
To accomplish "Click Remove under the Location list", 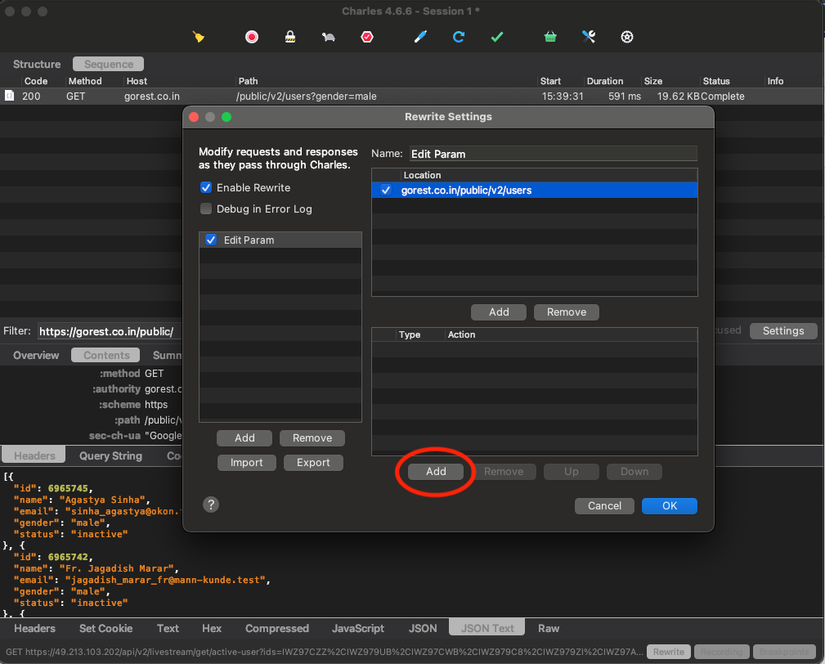I will pos(566,312).
